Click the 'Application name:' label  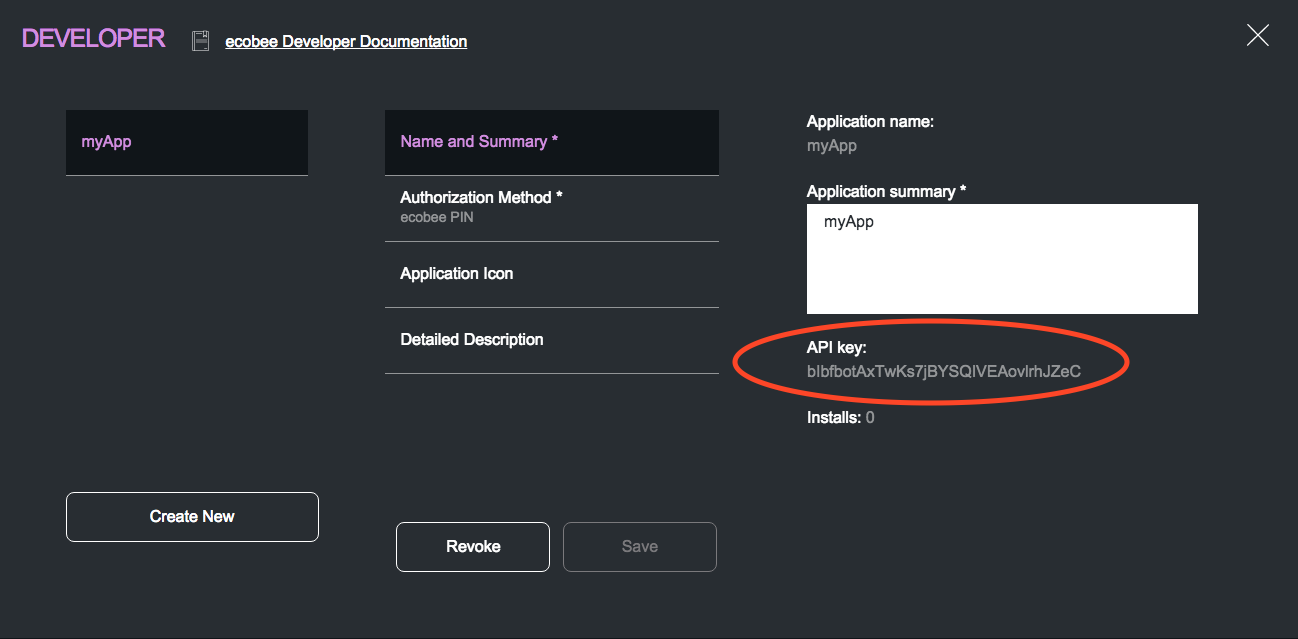(870, 122)
